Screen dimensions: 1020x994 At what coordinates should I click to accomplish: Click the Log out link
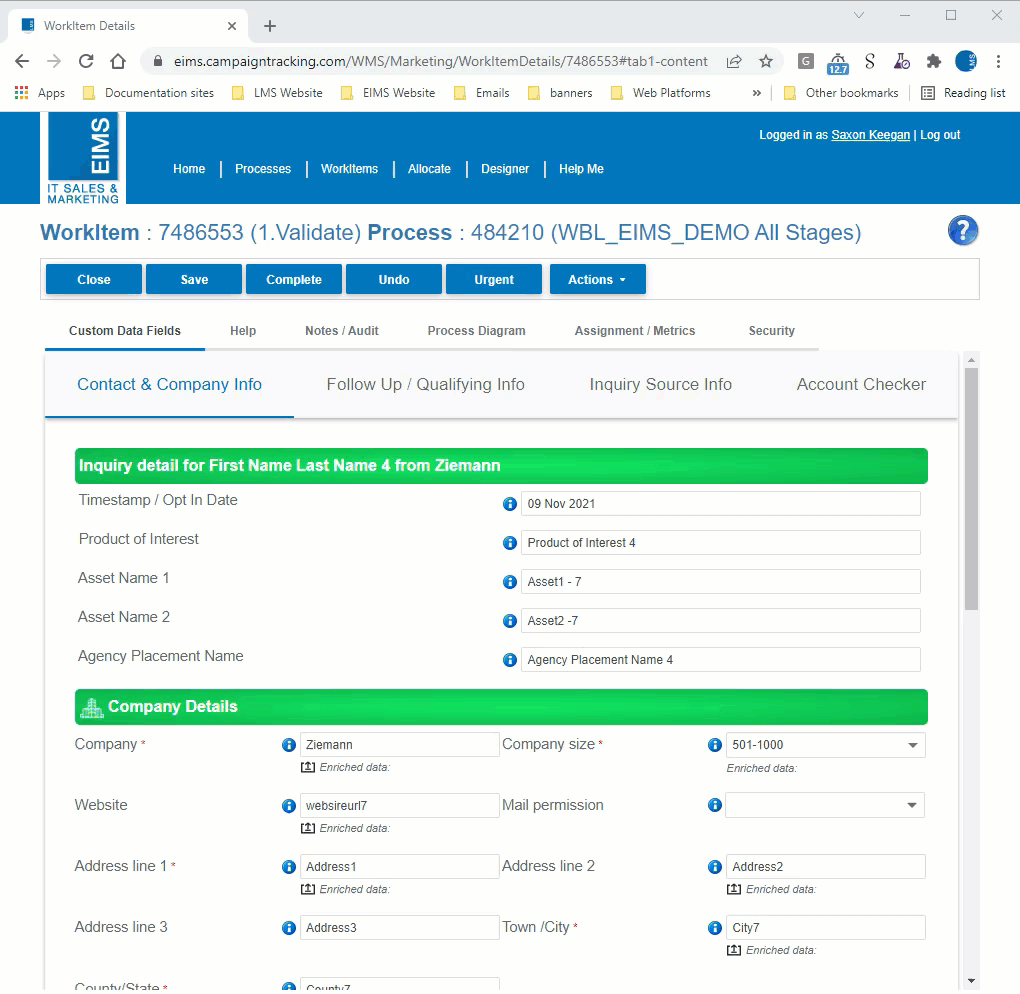point(940,135)
